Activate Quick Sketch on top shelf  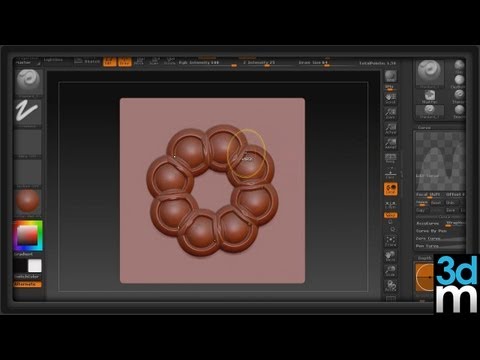87,61
